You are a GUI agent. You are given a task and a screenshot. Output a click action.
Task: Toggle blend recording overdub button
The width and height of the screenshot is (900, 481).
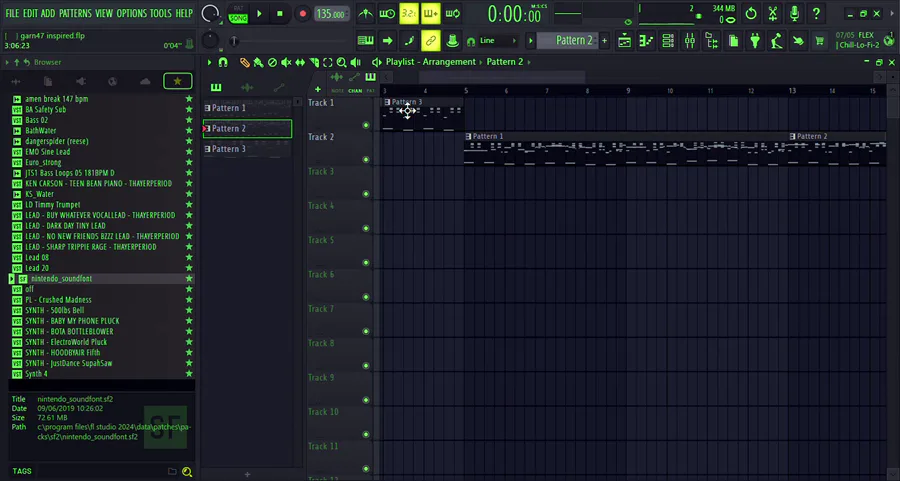pos(430,14)
